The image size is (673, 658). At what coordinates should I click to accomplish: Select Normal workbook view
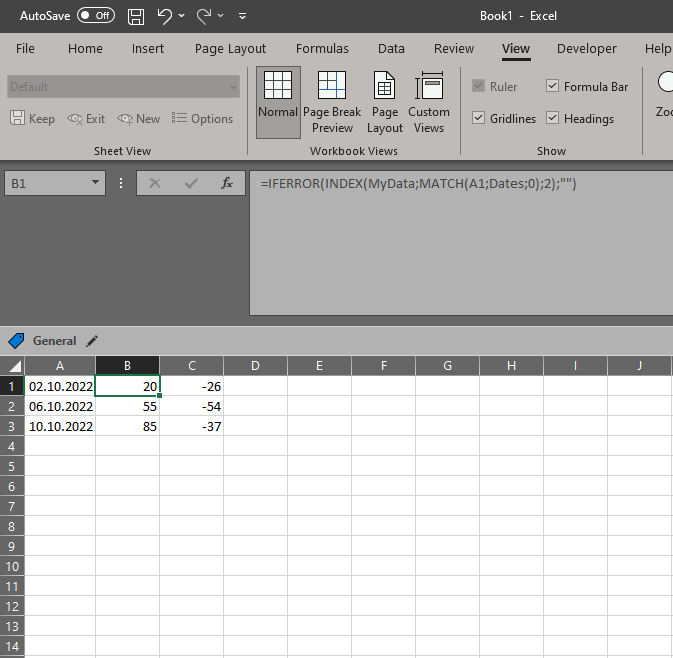pos(278,102)
